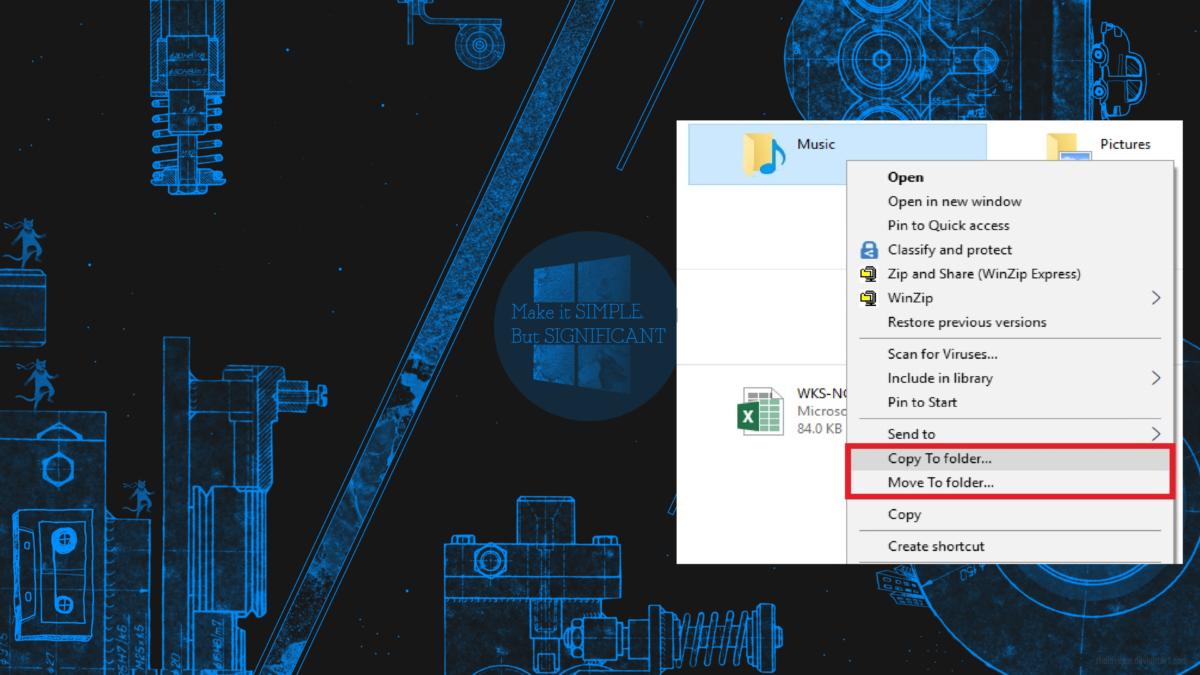Select Create shortcut in the menu

(x=936, y=546)
